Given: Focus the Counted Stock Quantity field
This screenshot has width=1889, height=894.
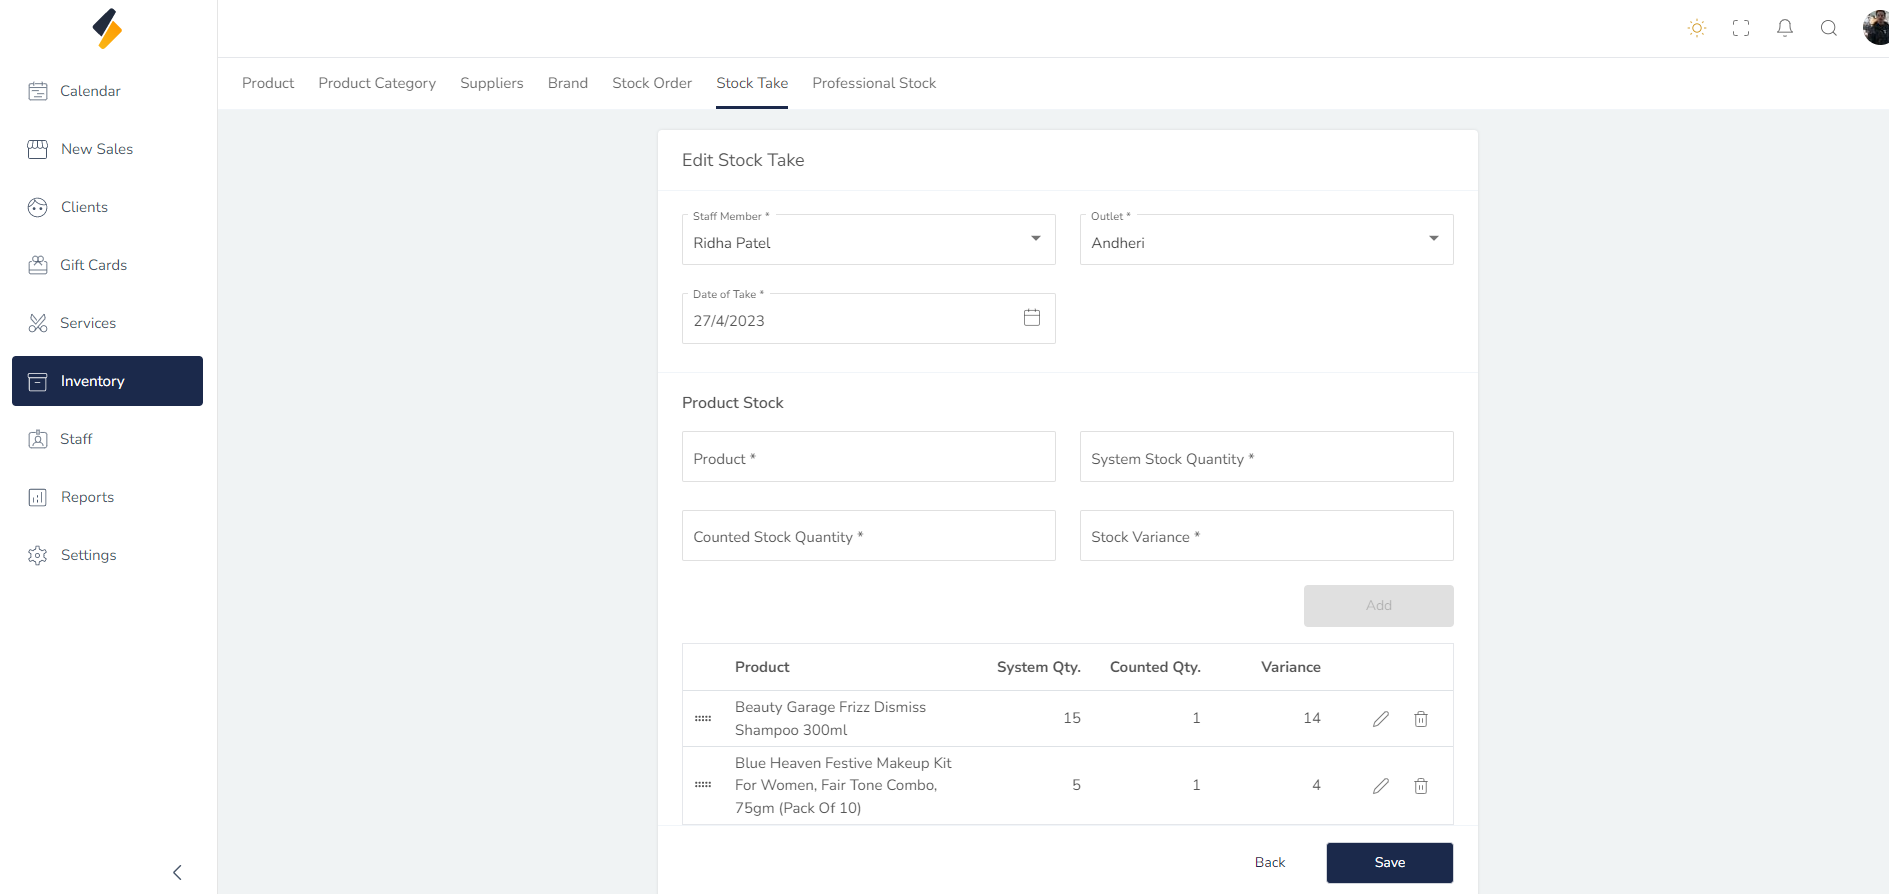Looking at the screenshot, I should pos(868,536).
